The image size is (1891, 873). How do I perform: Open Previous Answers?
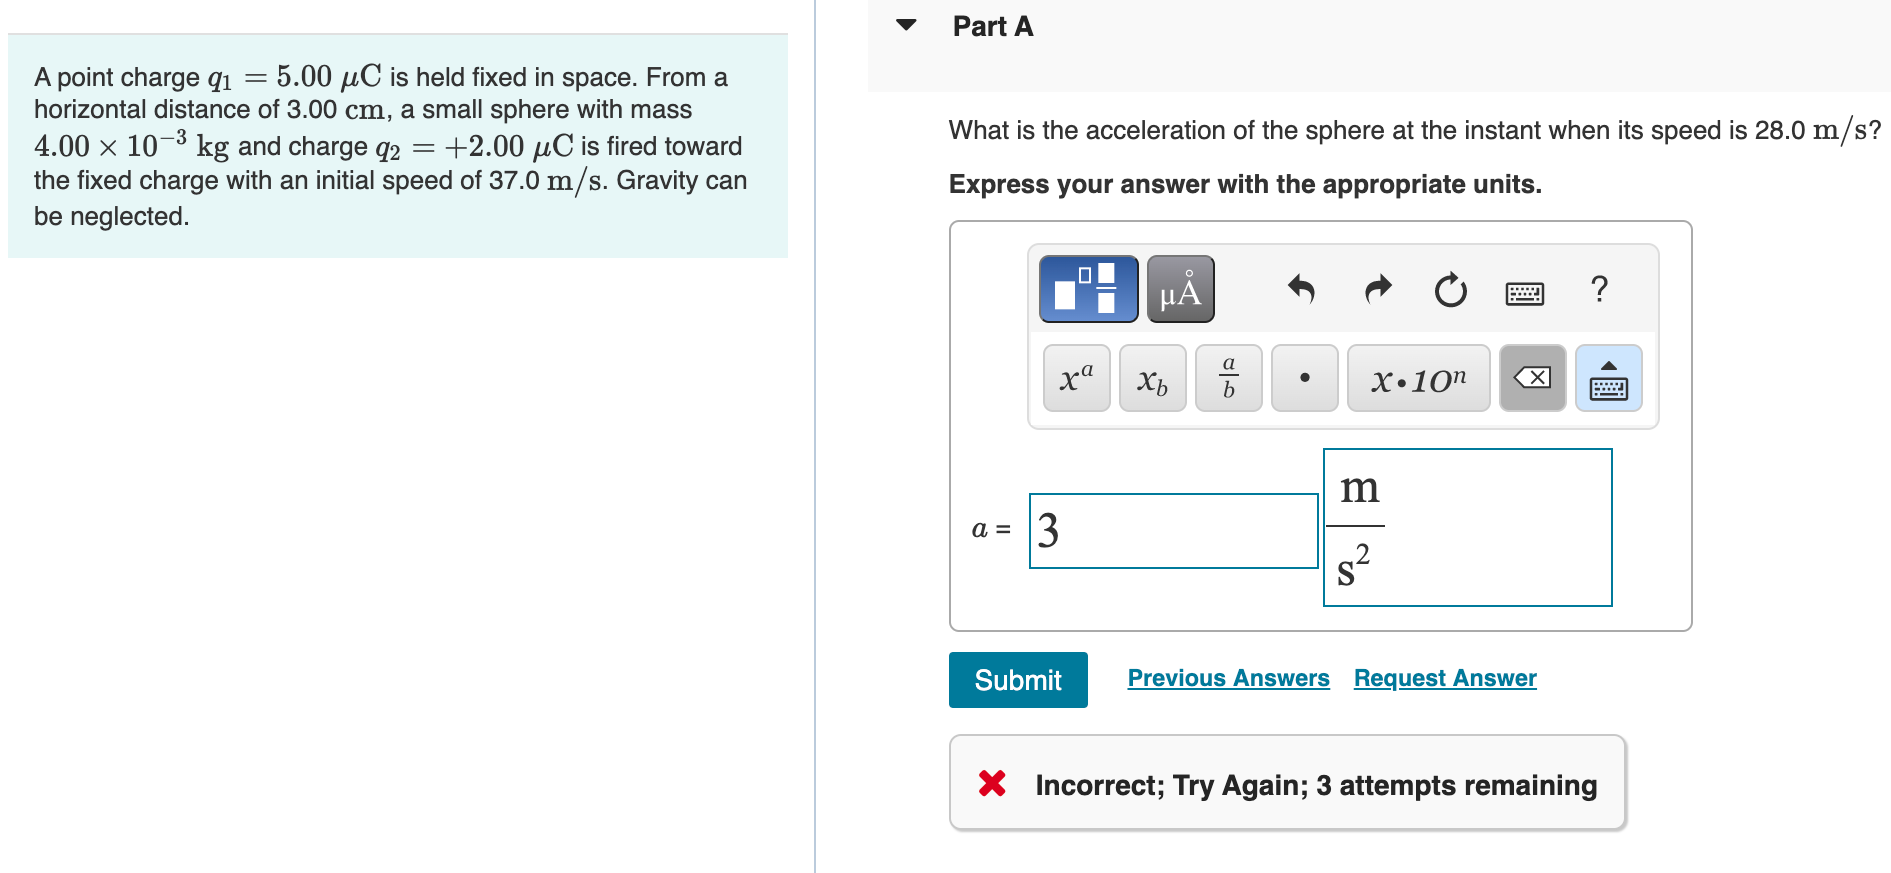(1228, 678)
